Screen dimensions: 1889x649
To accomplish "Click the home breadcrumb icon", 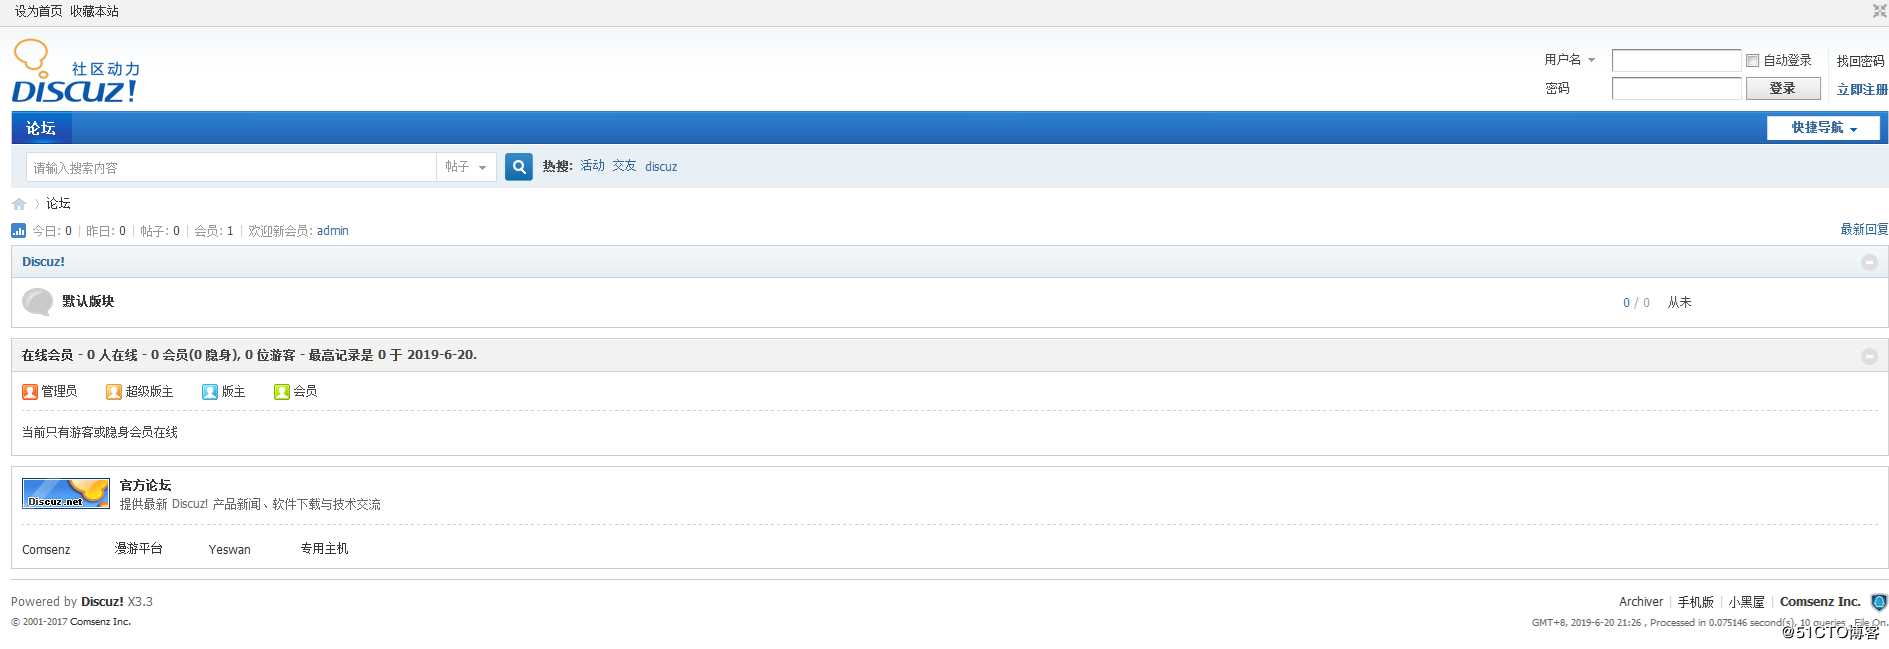I will click(19, 204).
